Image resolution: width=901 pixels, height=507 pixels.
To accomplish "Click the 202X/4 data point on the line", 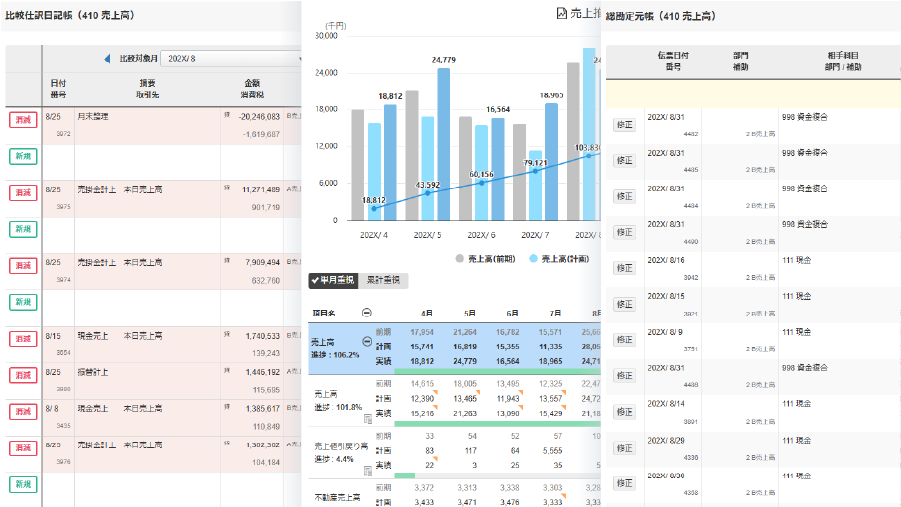I will click(374, 208).
